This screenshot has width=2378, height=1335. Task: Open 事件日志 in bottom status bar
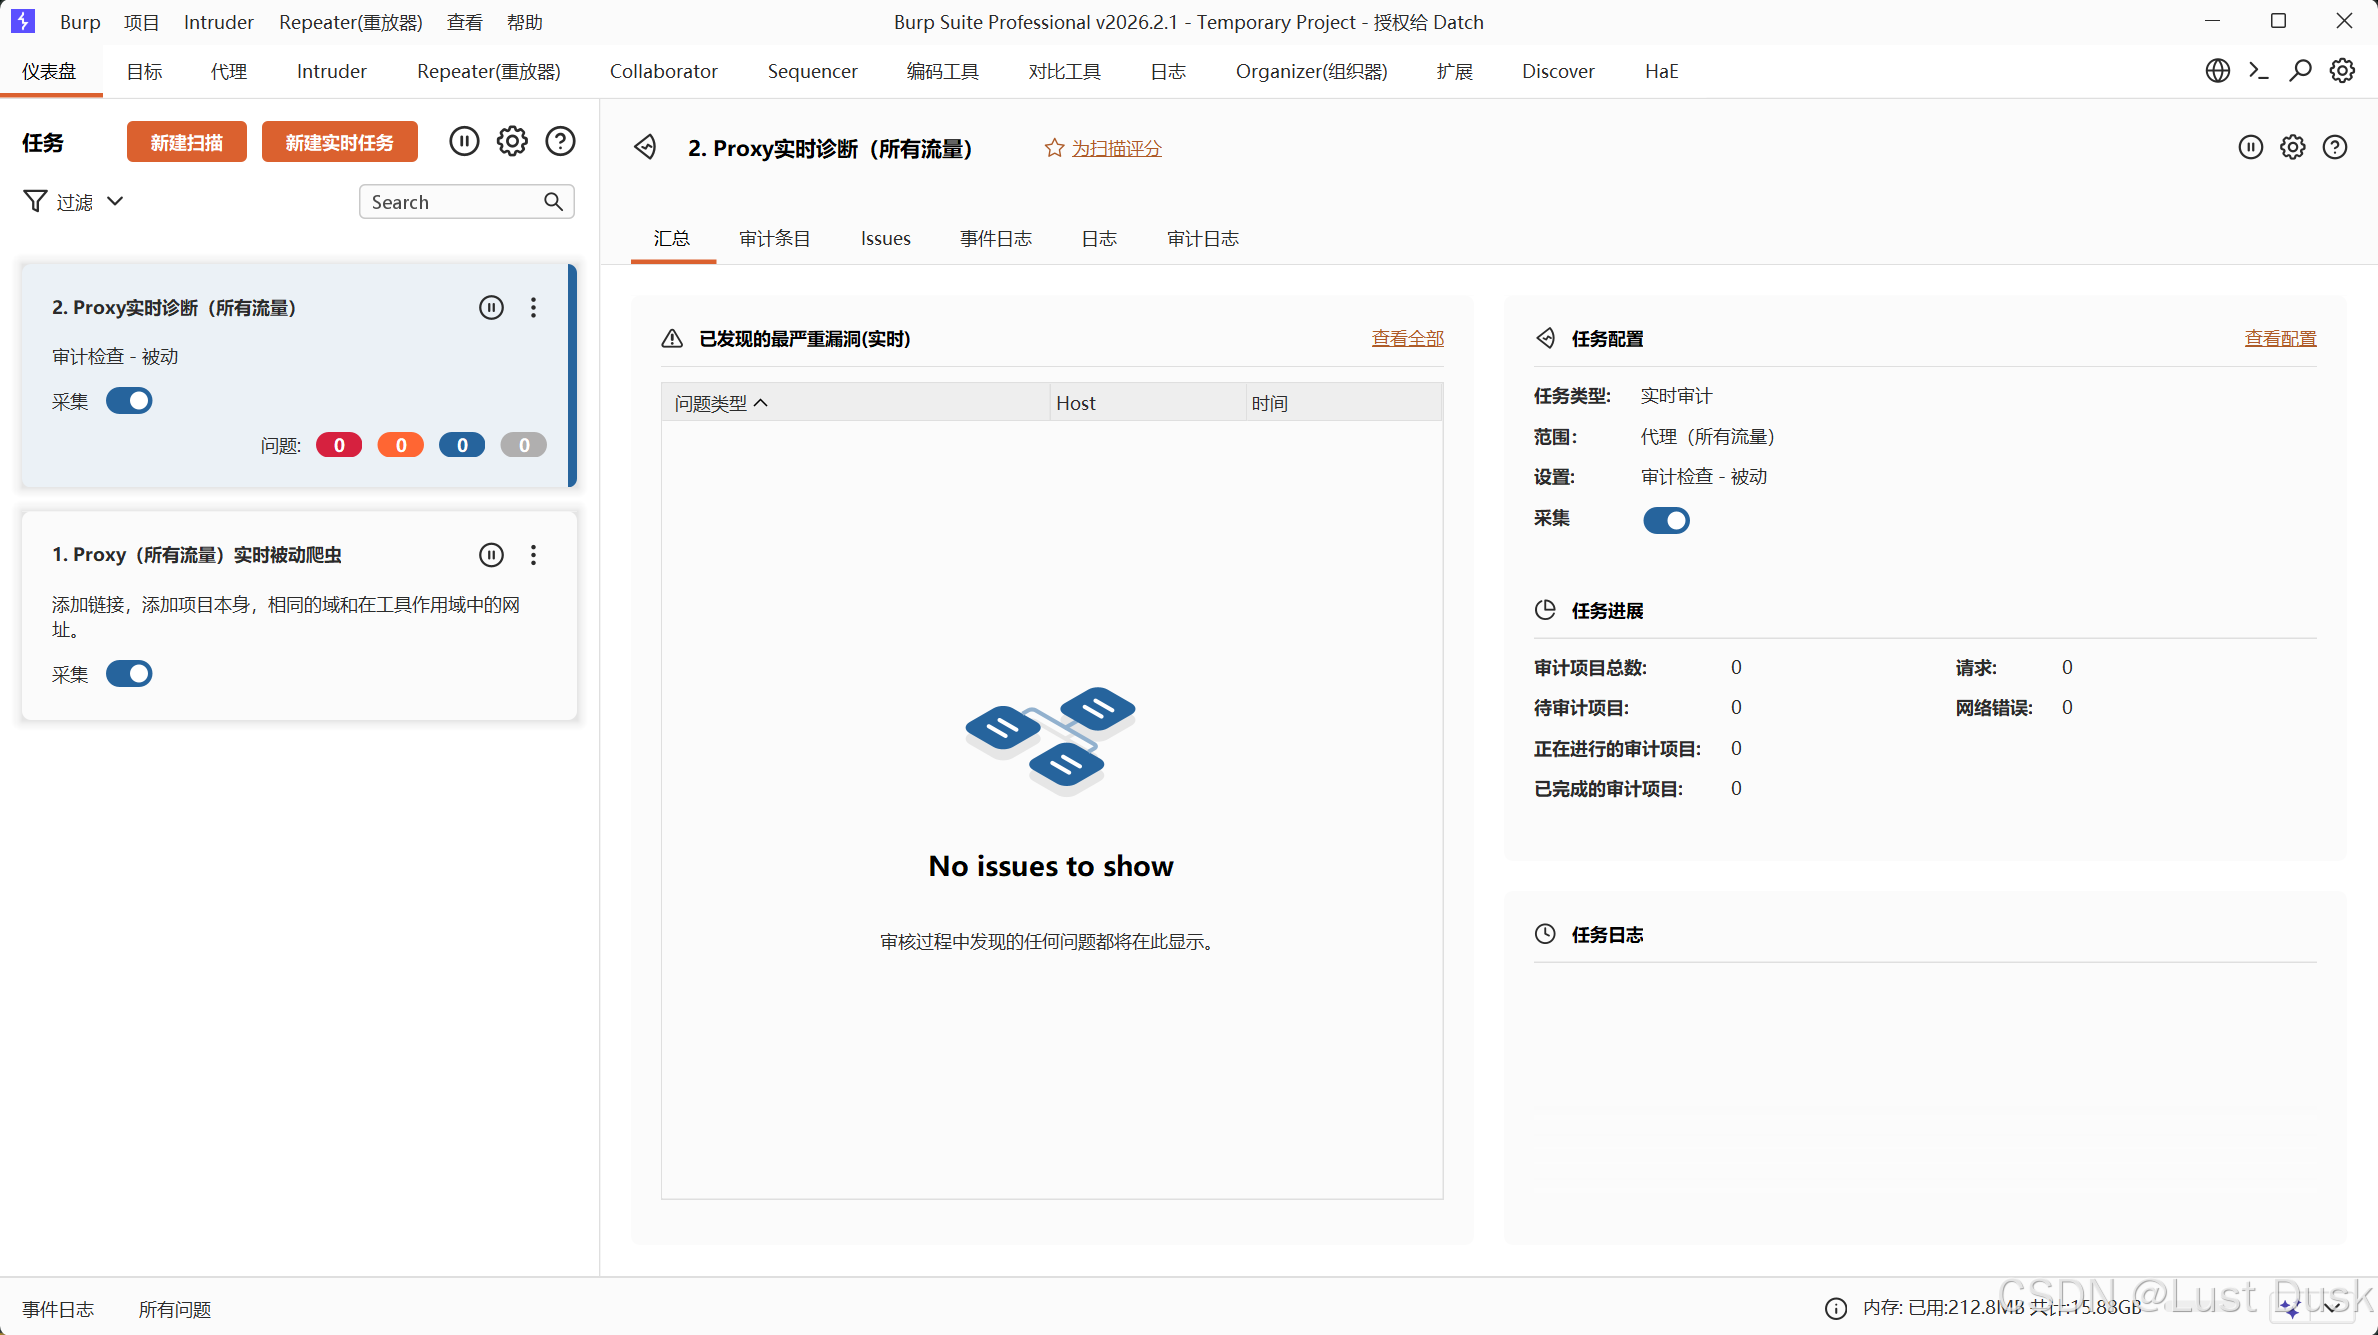click(x=59, y=1309)
